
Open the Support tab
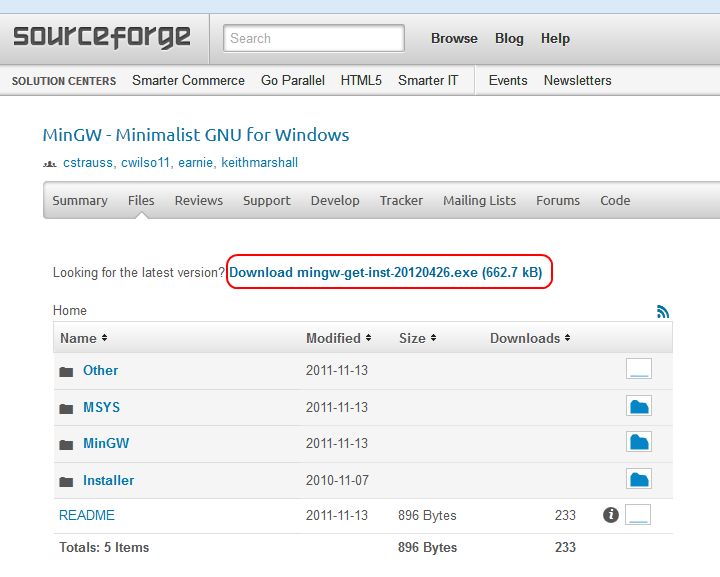[x=267, y=201]
